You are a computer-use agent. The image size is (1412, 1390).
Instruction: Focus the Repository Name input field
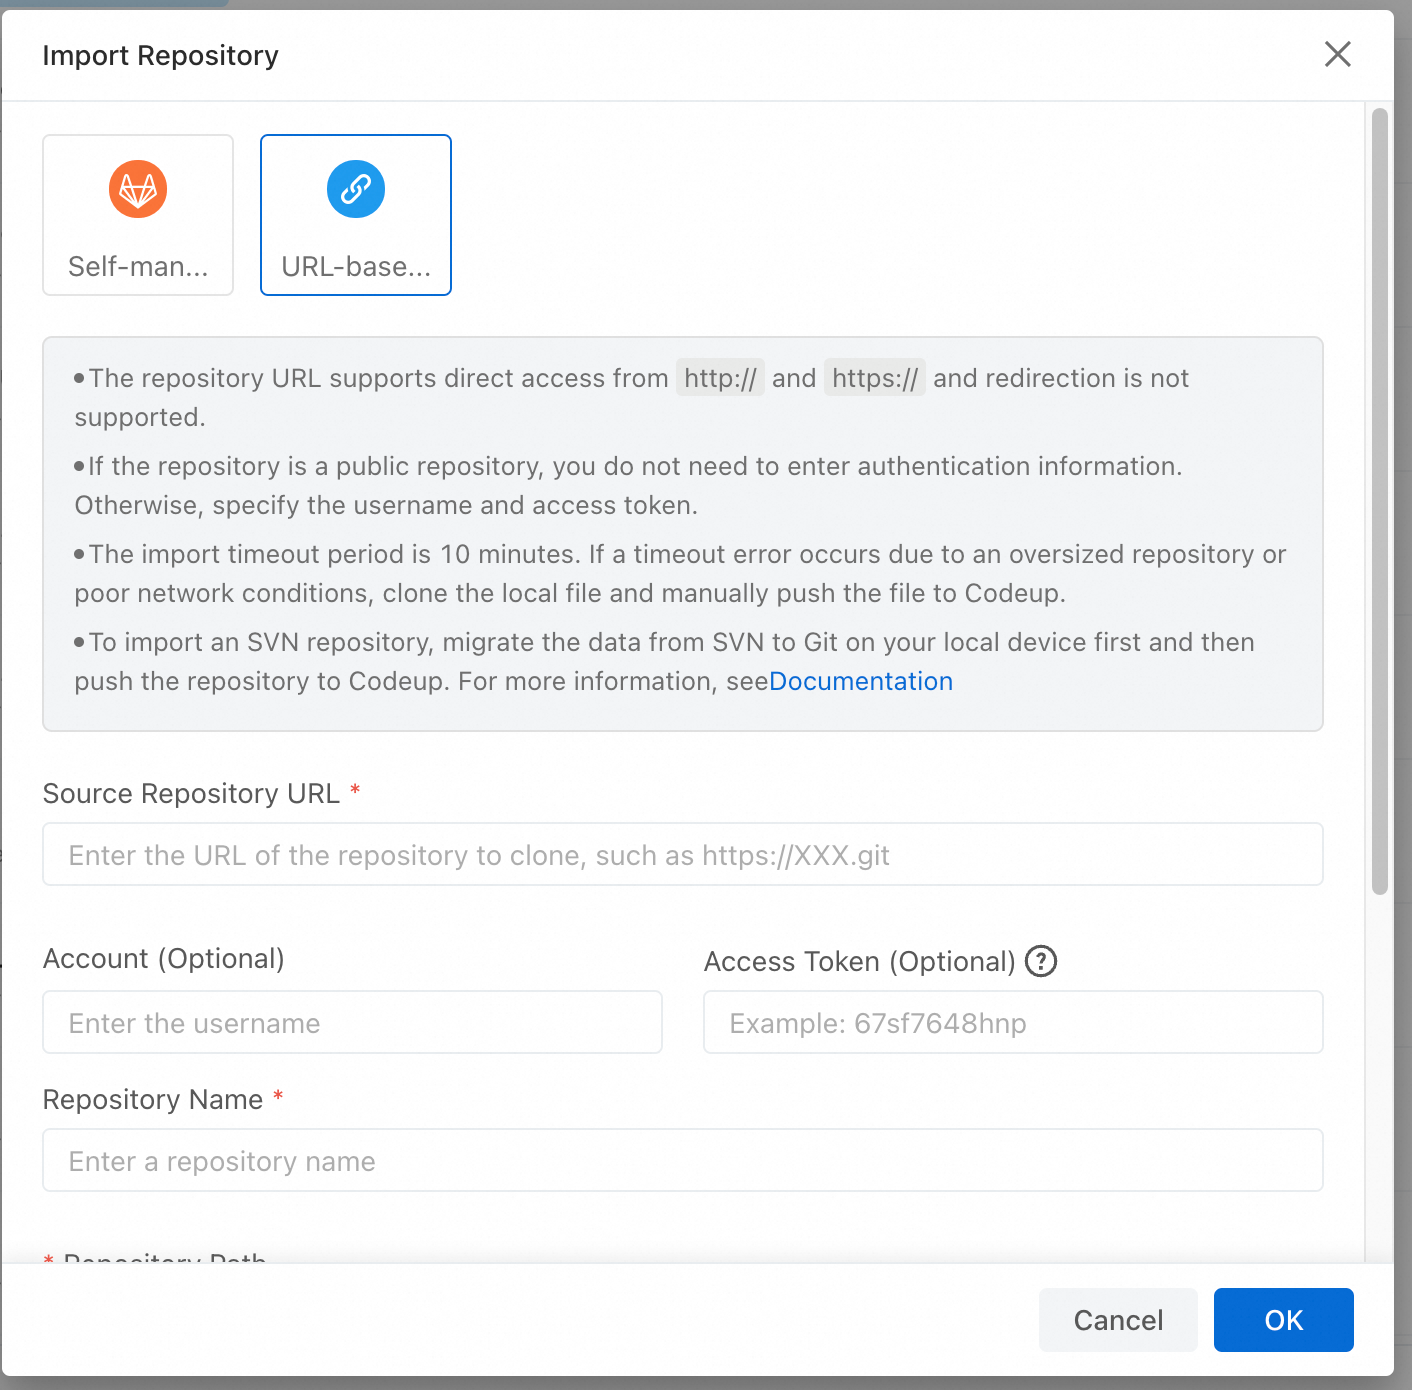(x=682, y=1161)
